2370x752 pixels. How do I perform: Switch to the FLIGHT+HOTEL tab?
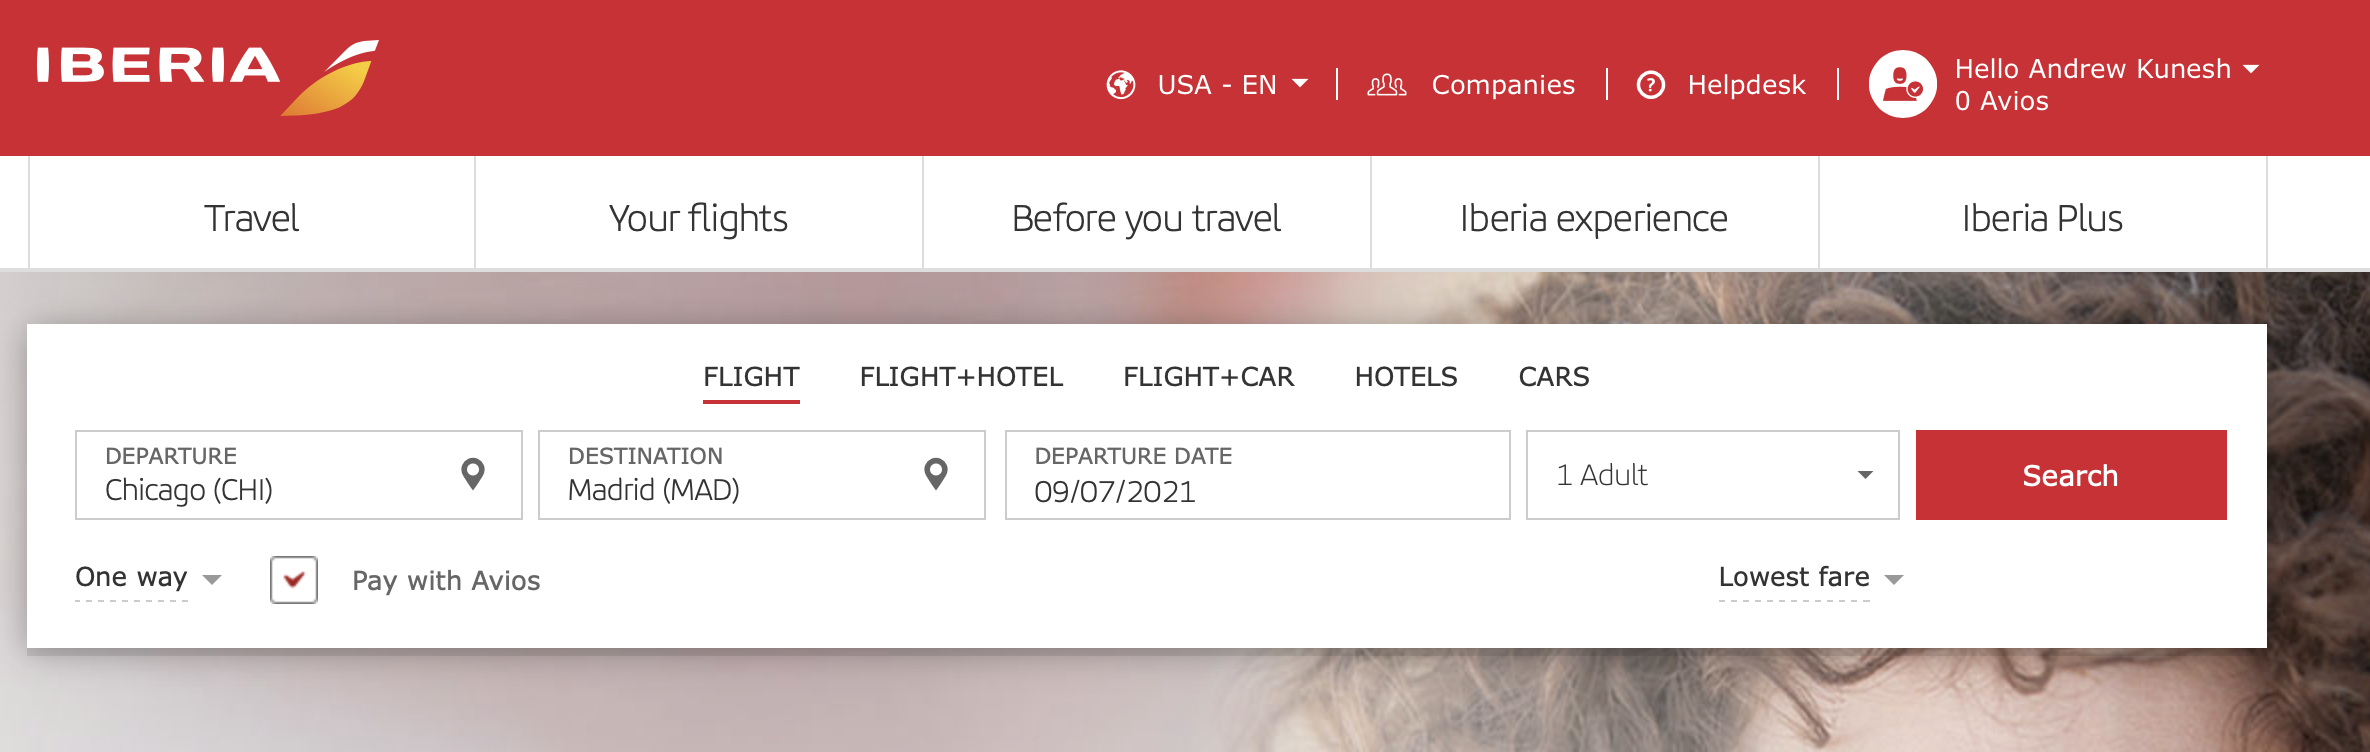click(961, 377)
